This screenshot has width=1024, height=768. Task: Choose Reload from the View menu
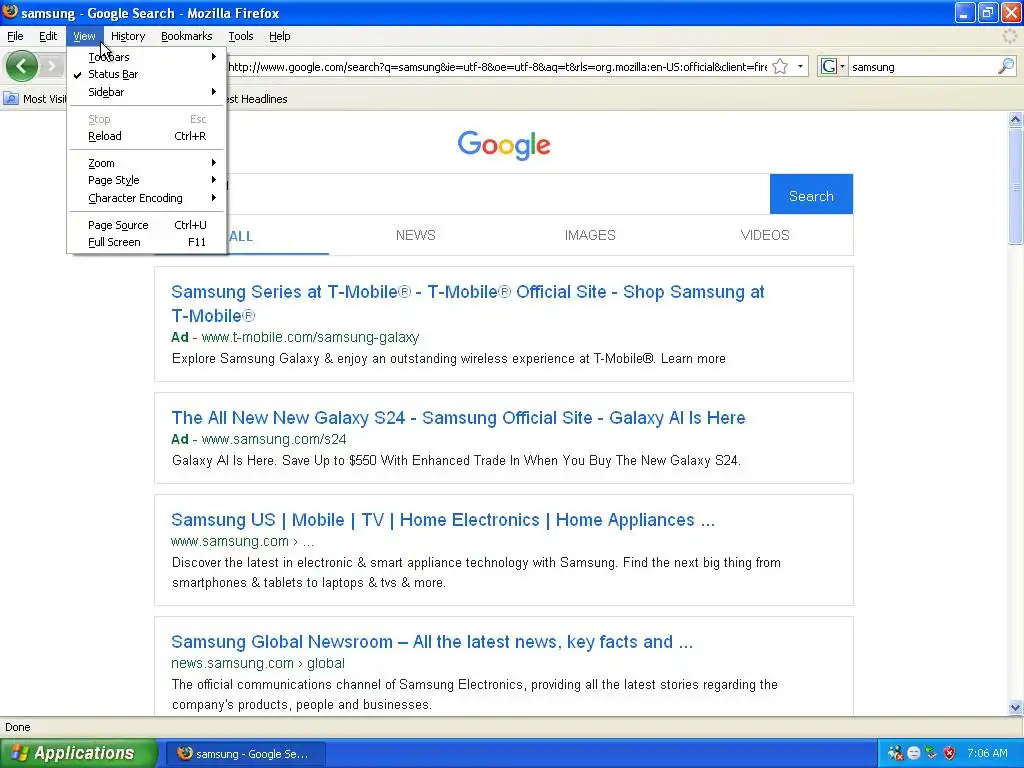coord(146,136)
